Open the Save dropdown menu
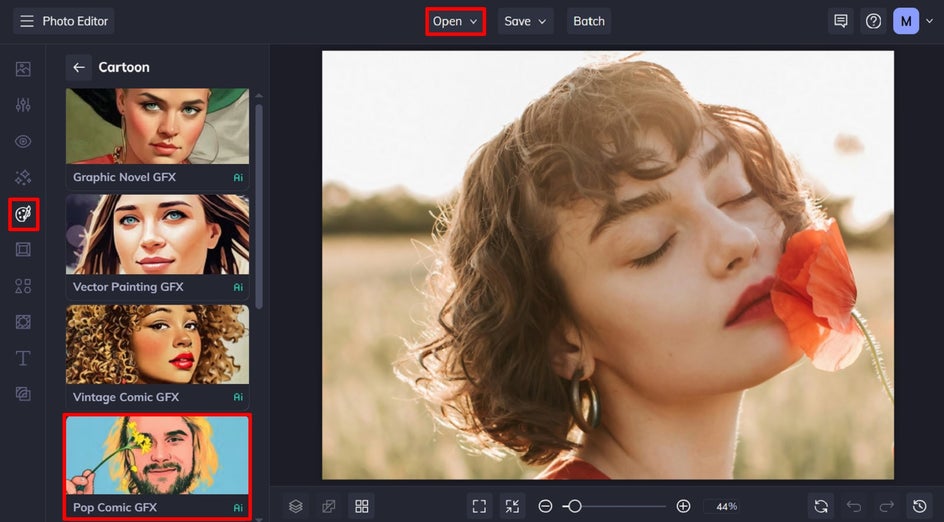944x522 pixels. point(526,21)
